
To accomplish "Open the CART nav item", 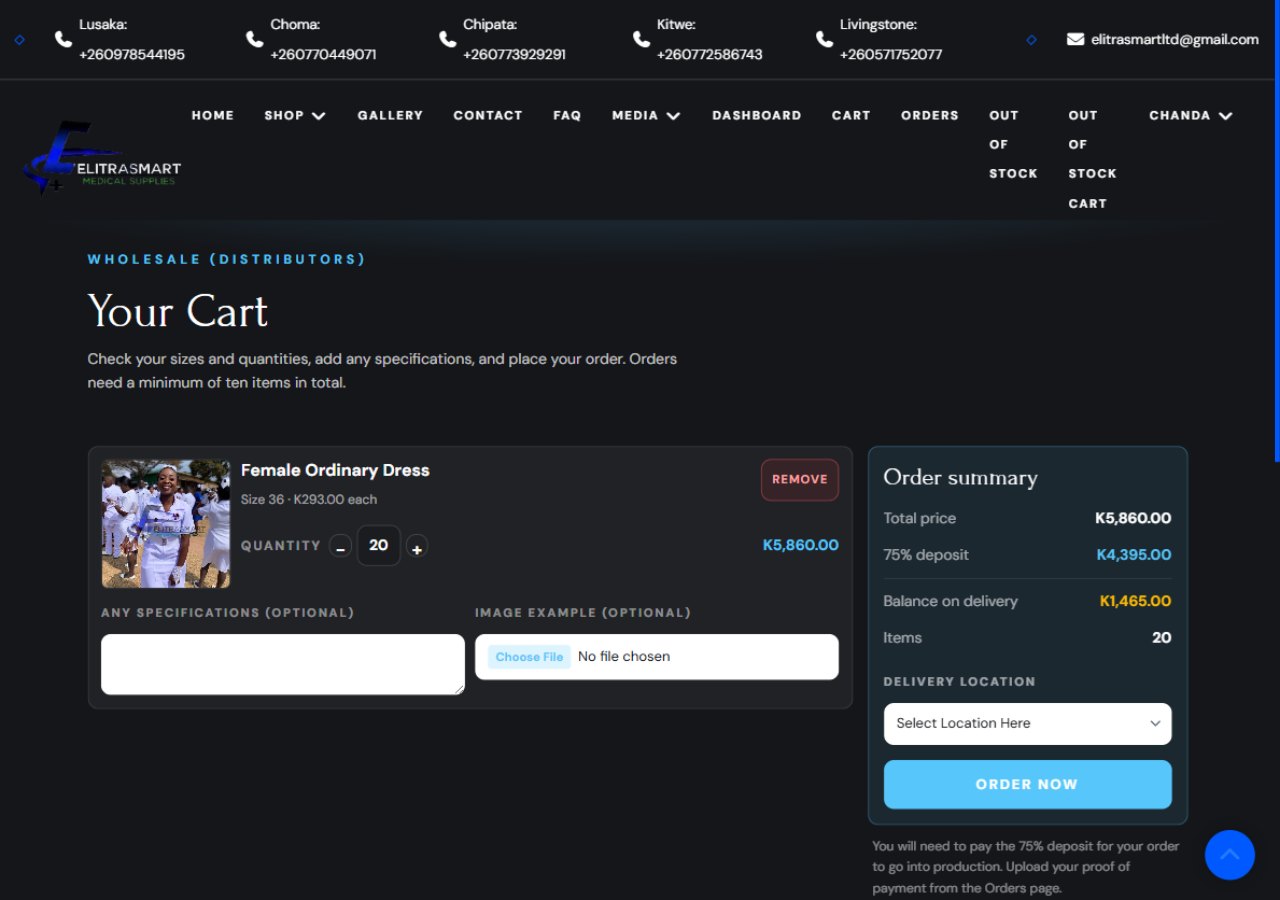I will (x=851, y=115).
